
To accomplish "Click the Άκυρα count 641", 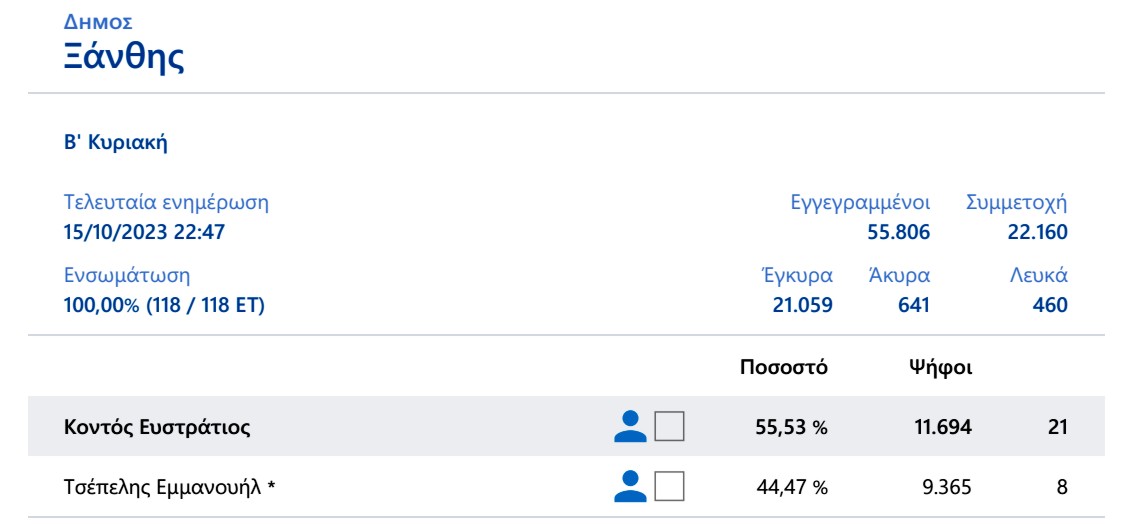I will [913, 305].
